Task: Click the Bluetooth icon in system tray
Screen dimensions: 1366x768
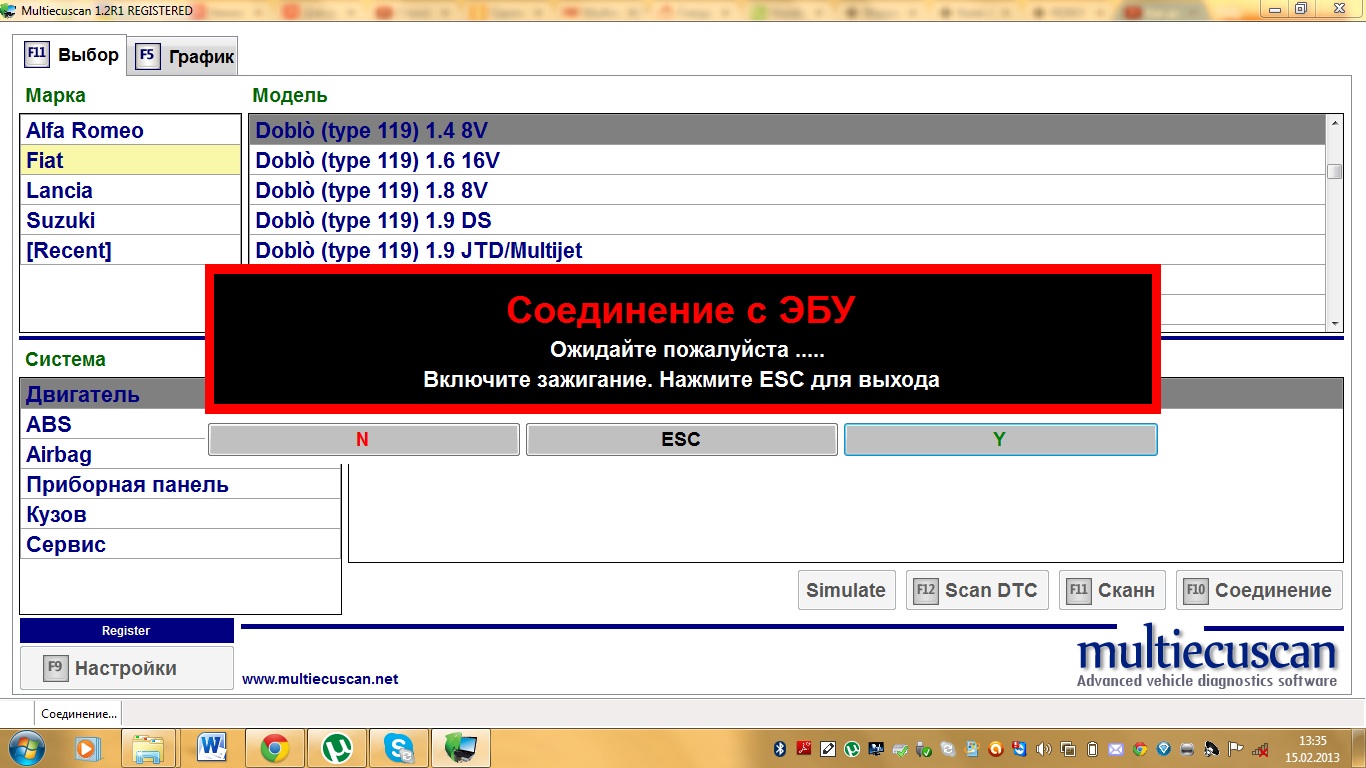Action: [x=780, y=748]
